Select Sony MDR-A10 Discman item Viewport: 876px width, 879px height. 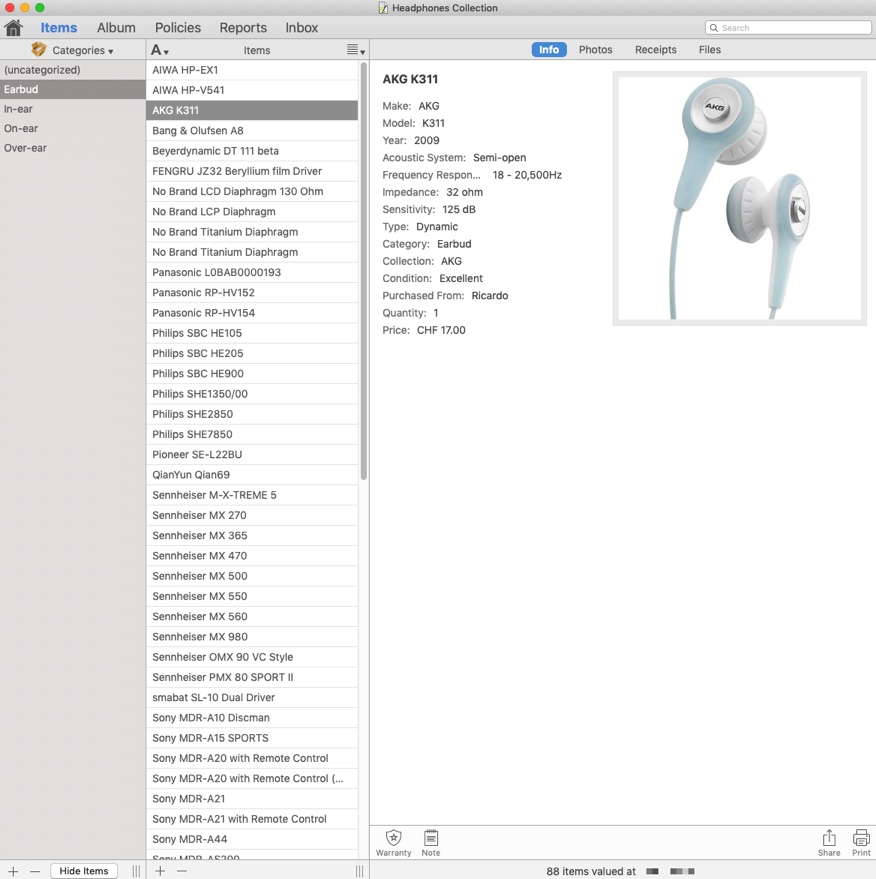pos(252,718)
